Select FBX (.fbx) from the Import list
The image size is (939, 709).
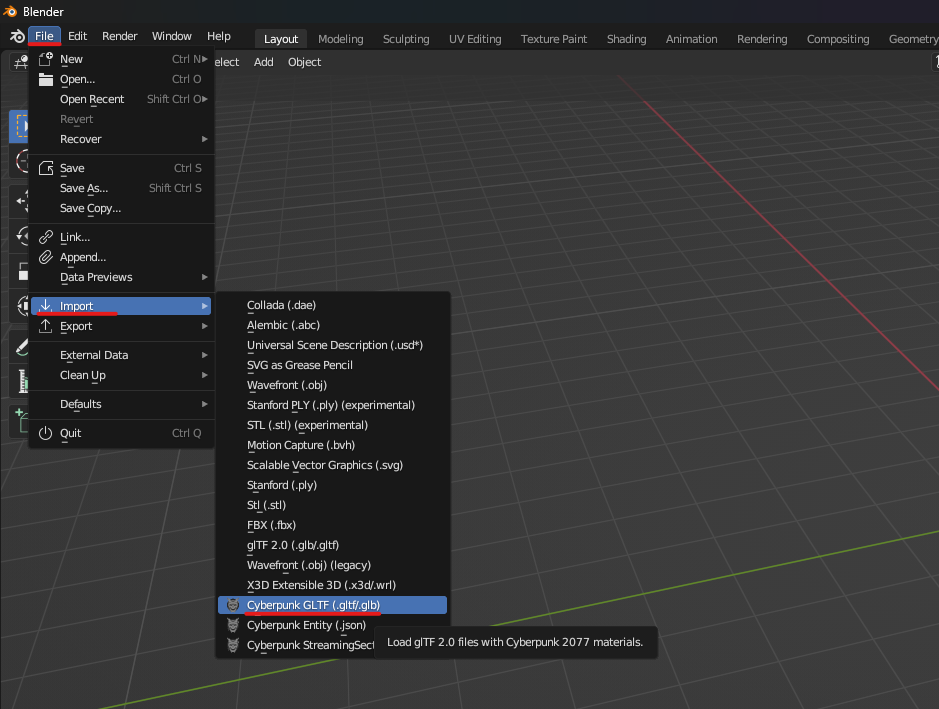tap(271, 525)
